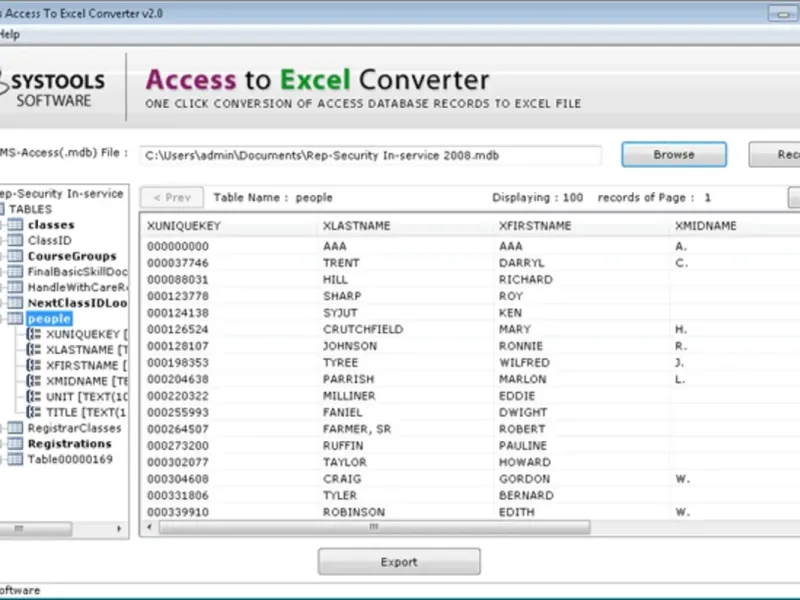Click the field icon next to XLASTNAME
The image size is (800, 600).
pos(34,350)
